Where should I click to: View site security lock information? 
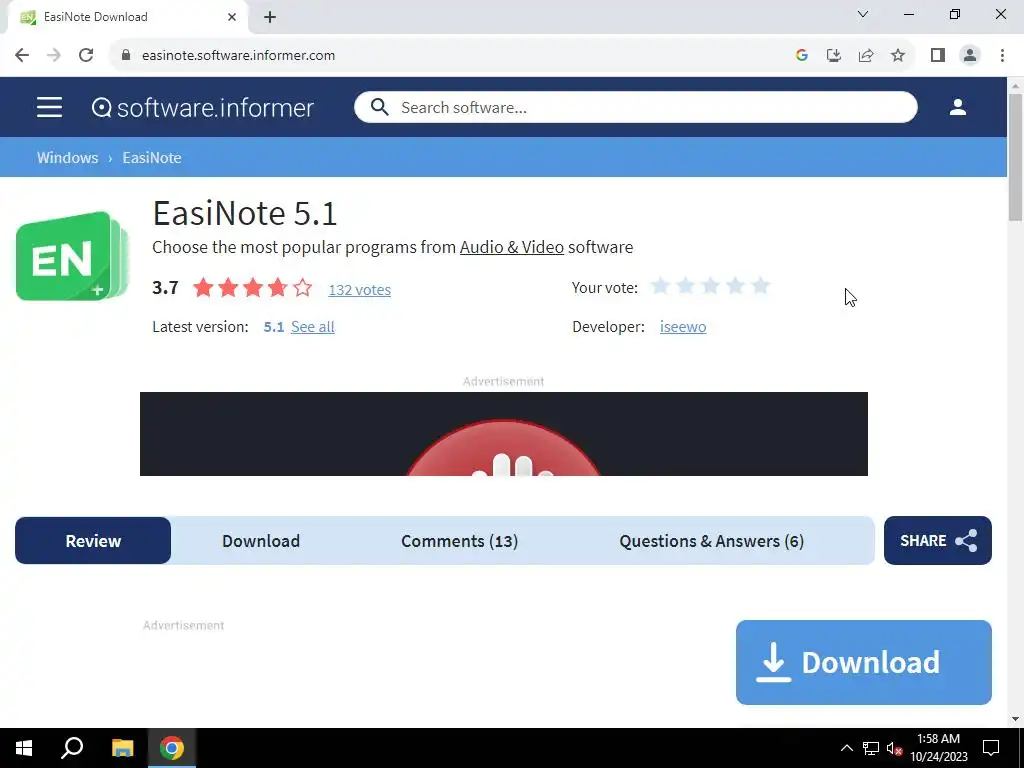[x=126, y=55]
